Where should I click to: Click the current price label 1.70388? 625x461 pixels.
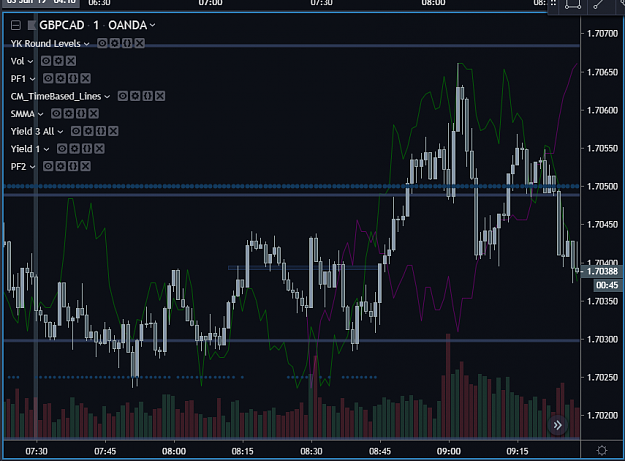(602, 271)
